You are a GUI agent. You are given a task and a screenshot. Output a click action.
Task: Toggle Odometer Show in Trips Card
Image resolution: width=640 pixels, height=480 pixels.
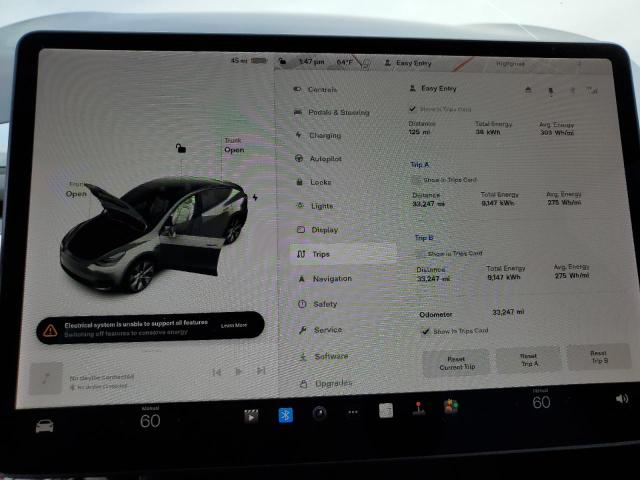[426, 331]
